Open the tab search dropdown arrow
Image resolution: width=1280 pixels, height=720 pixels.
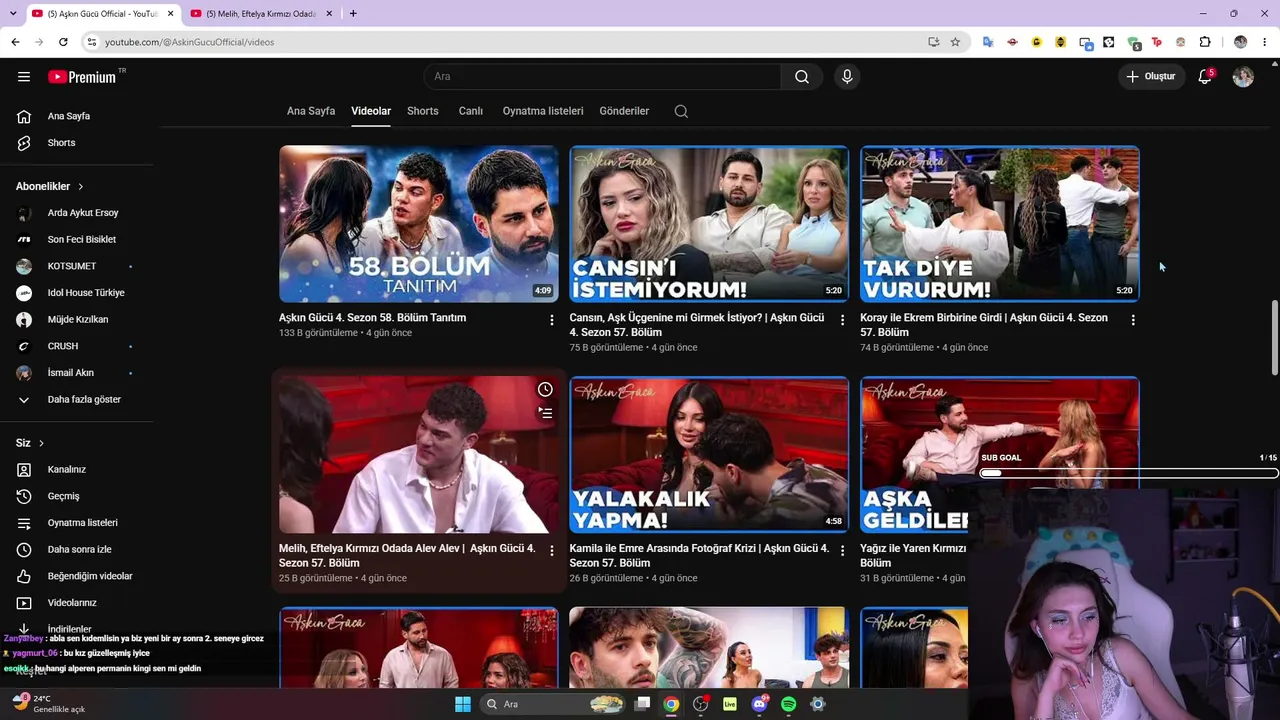pyautogui.click(x=13, y=13)
